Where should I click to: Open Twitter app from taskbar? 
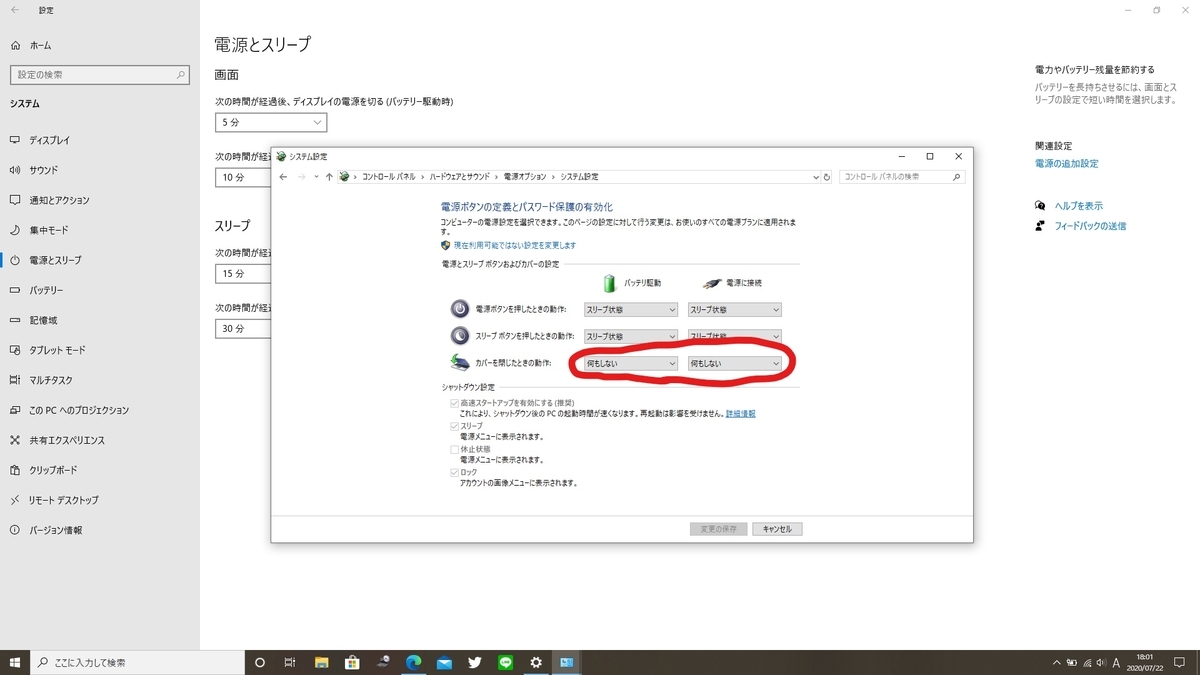point(474,662)
